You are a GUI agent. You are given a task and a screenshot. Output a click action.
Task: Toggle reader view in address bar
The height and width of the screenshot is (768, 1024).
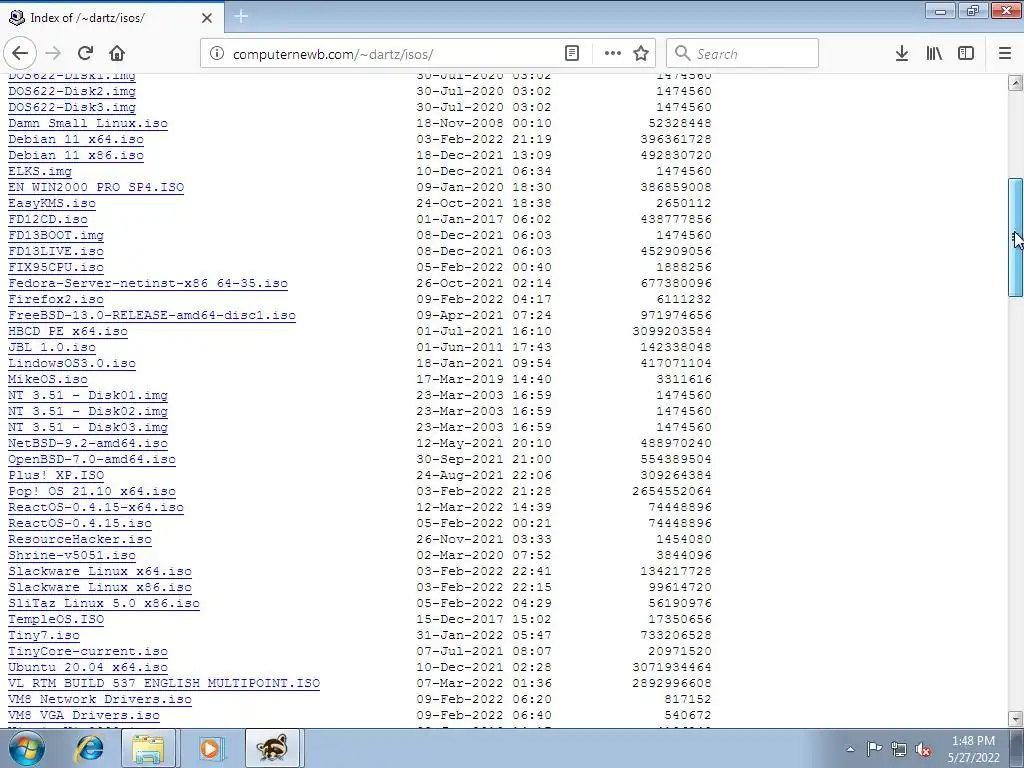(572, 54)
